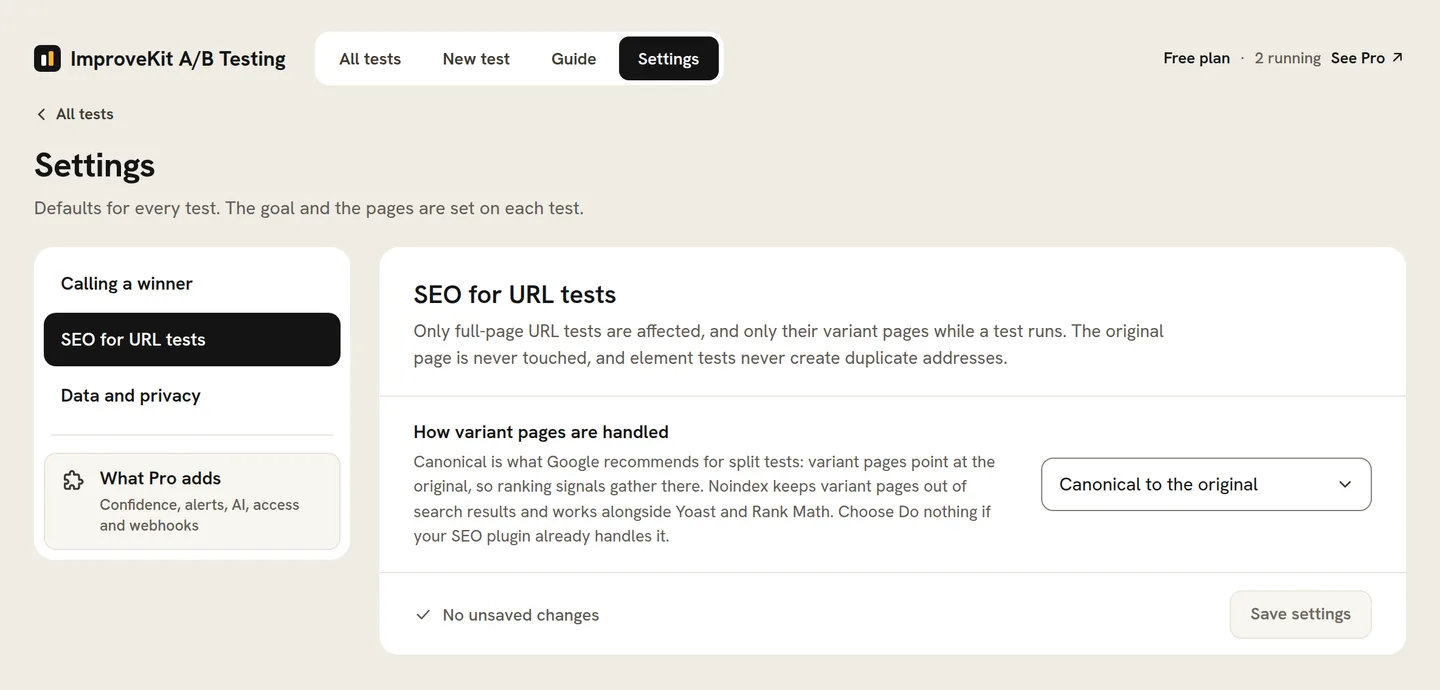Click the Confidence, alerts, AI description text
This screenshot has height=690, width=1440.
pyautogui.click(x=199, y=515)
